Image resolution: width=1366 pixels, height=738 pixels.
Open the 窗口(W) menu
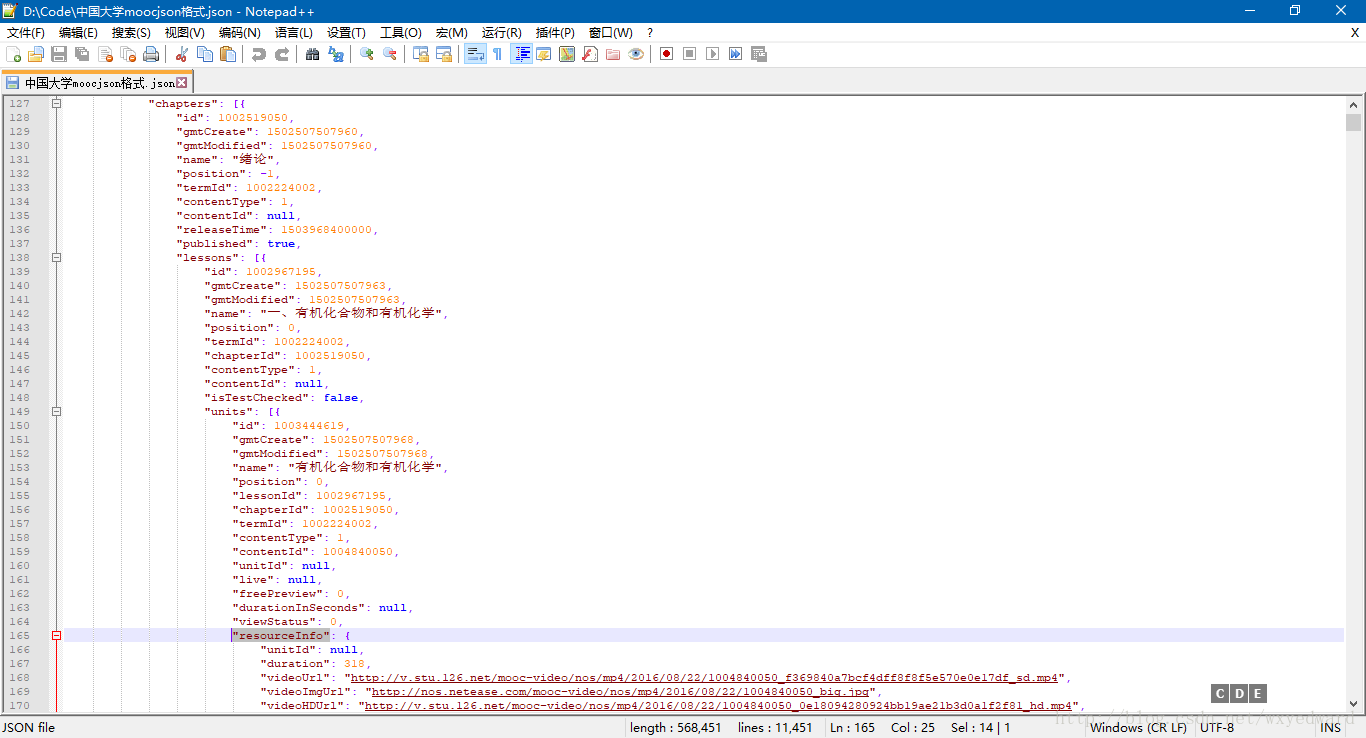pos(610,33)
